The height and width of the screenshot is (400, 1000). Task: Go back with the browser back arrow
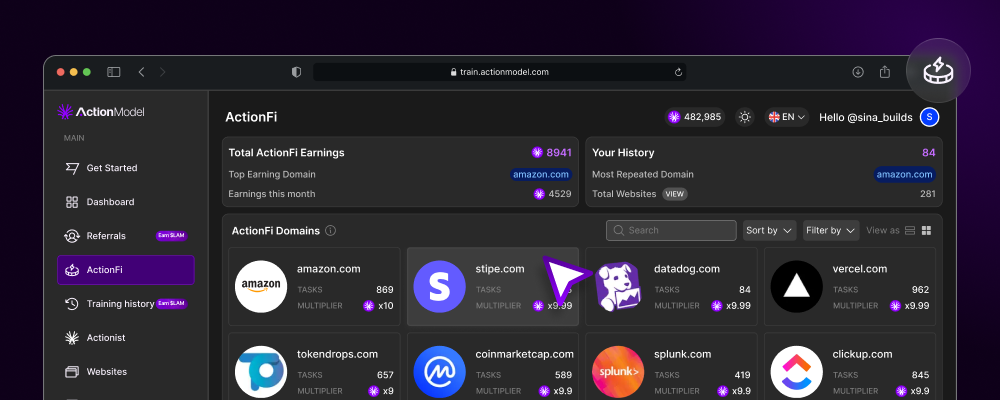pyautogui.click(x=142, y=72)
